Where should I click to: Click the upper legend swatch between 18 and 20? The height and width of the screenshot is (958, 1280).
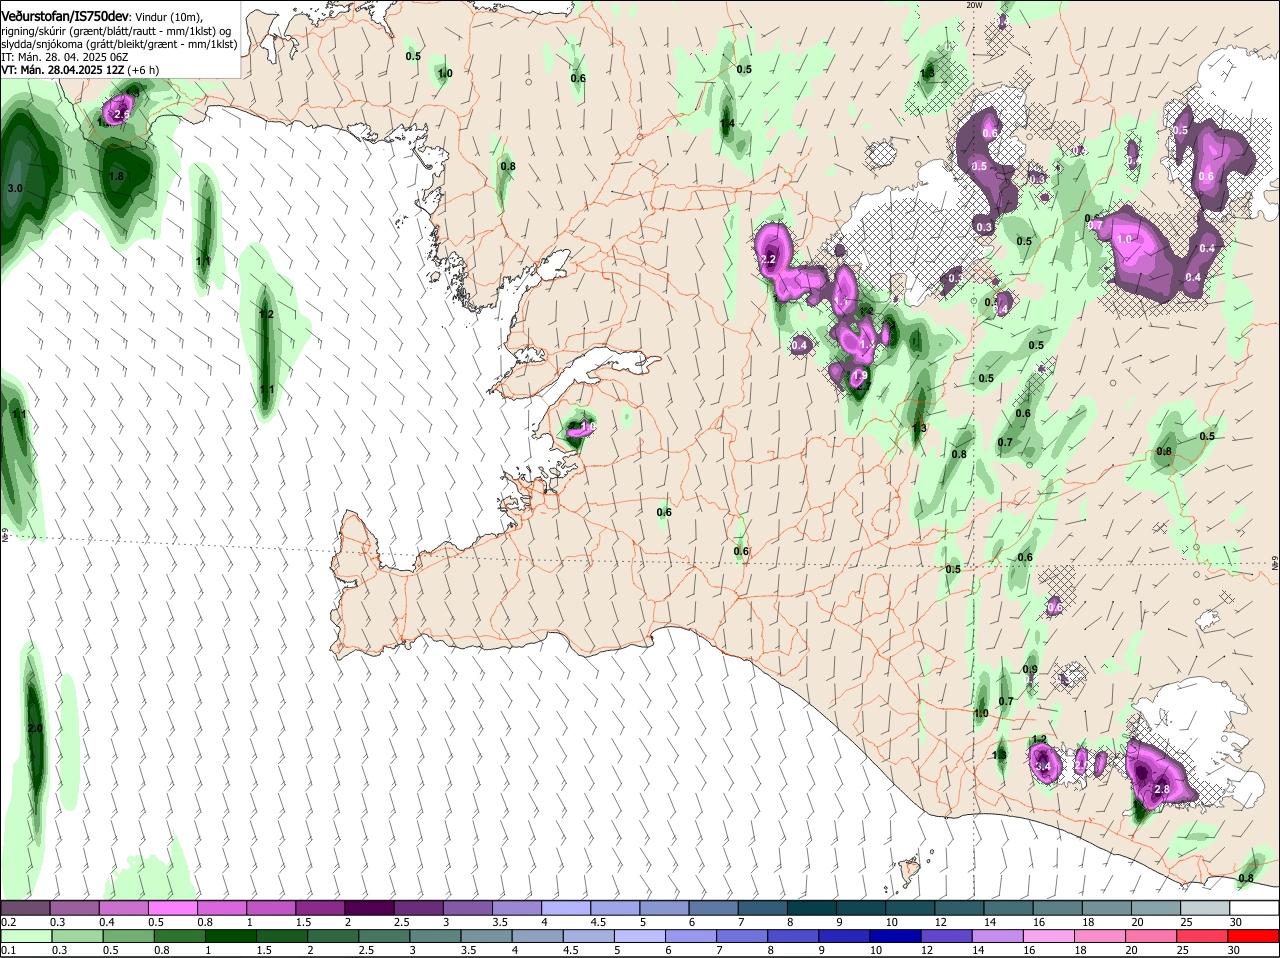click(x=1108, y=908)
